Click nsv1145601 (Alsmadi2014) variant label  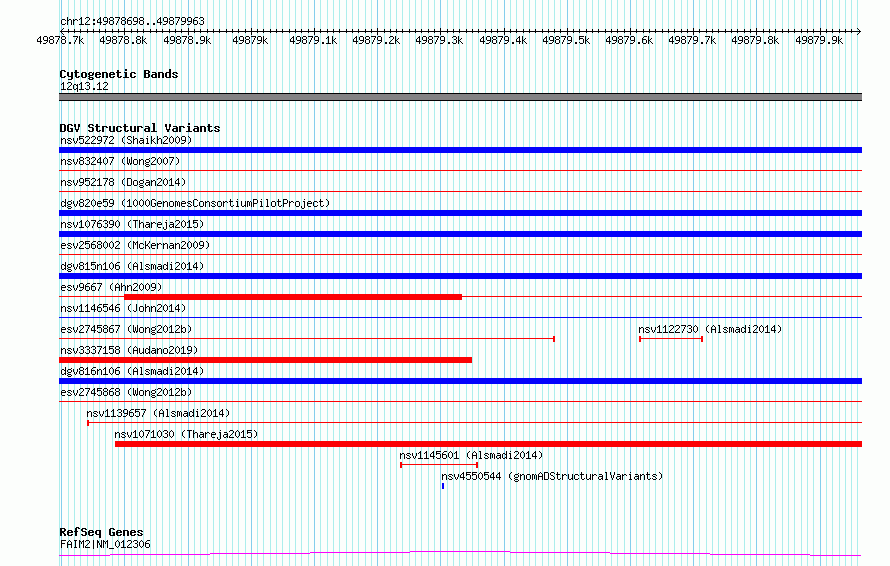pyautogui.click(x=471, y=455)
